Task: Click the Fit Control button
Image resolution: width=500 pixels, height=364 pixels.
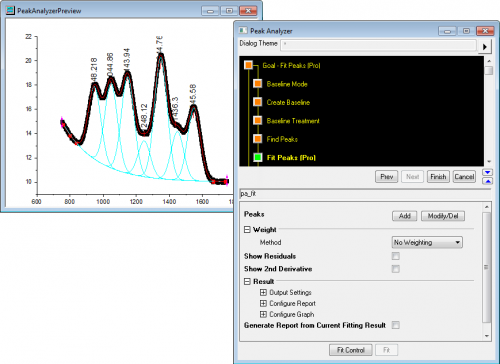Action: pos(351,350)
